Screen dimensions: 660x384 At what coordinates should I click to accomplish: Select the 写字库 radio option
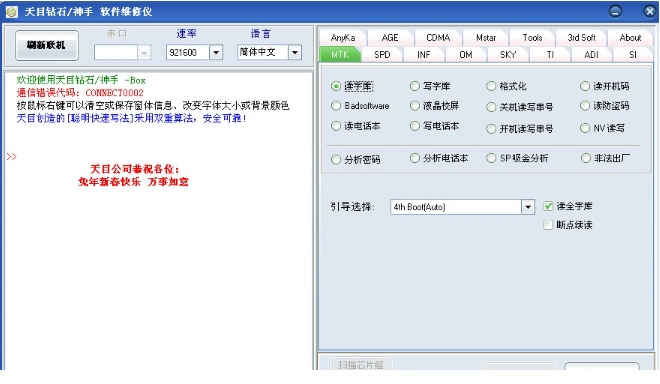click(x=430, y=86)
